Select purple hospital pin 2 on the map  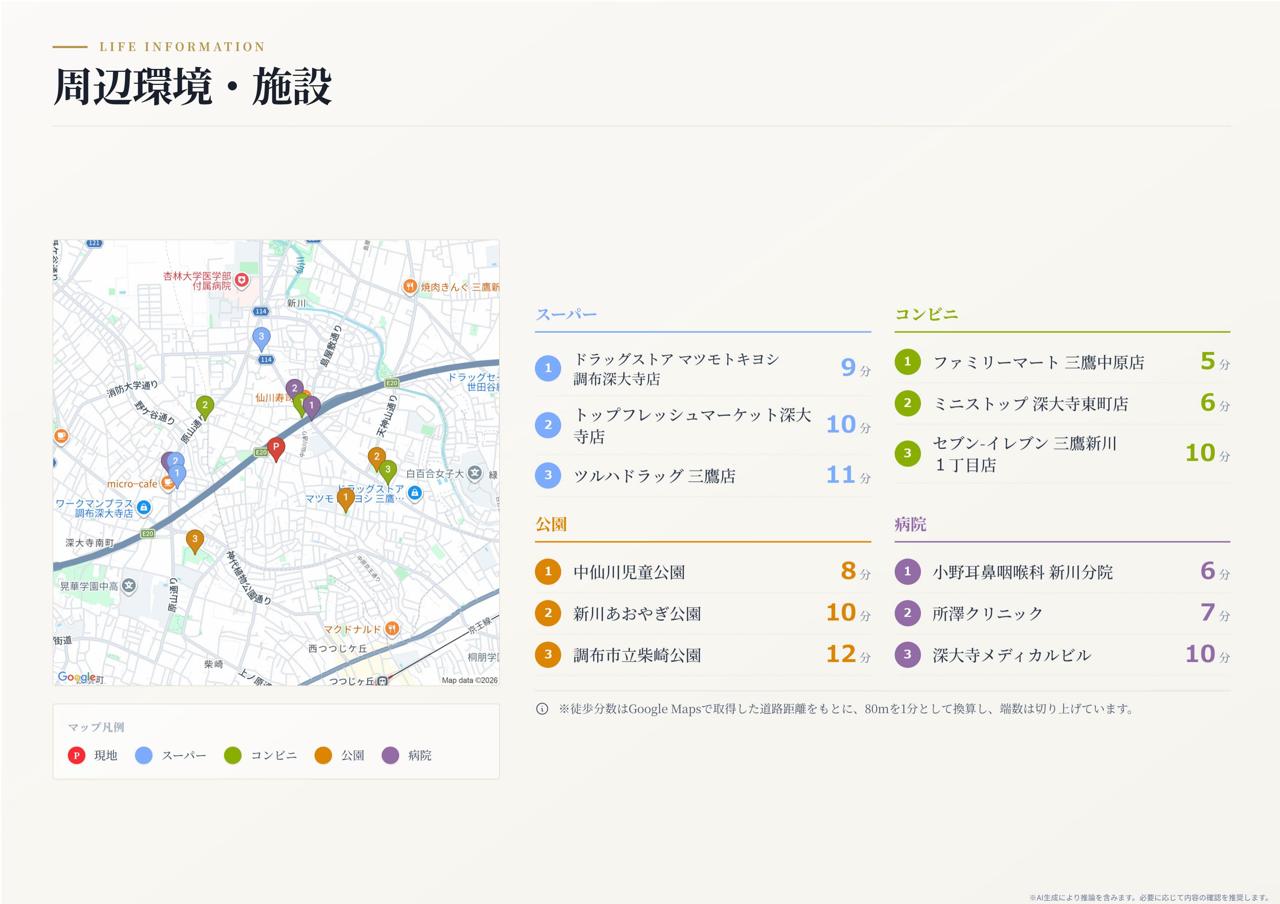click(x=294, y=390)
